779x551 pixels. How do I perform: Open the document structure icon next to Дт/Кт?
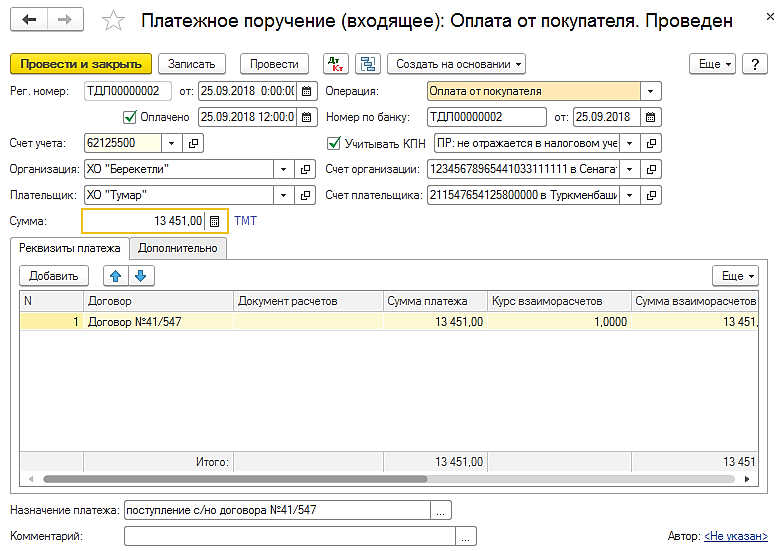click(367, 64)
